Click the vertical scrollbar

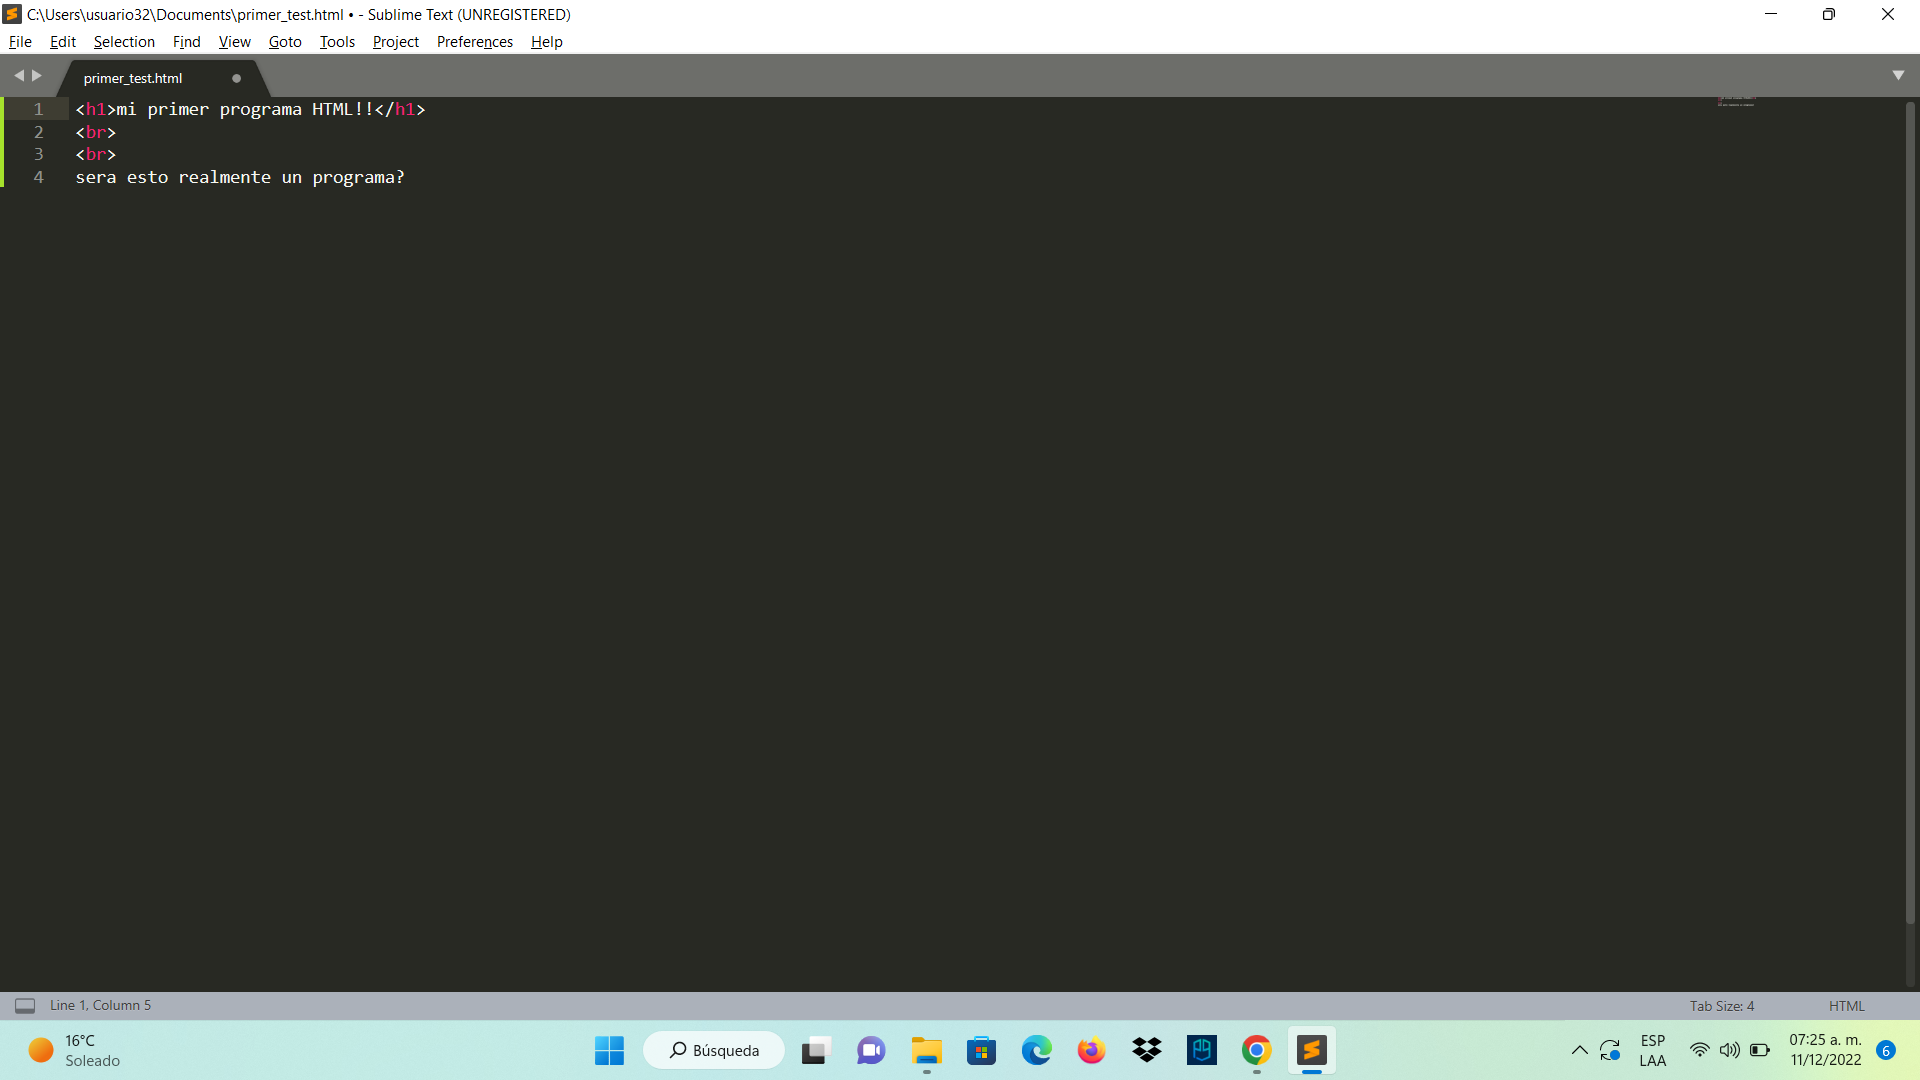click(x=1910, y=512)
